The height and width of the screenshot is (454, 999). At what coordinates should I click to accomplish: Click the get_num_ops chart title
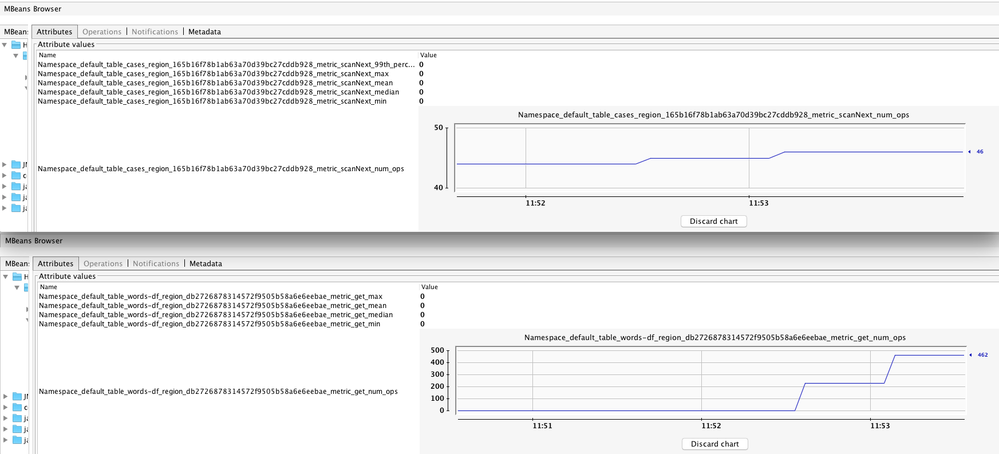point(715,337)
